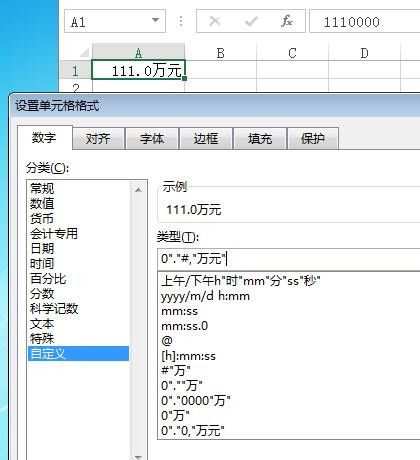Select 货币 in the category list
Image resolution: width=420 pixels, height=460 pixels.
pos(42,219)
